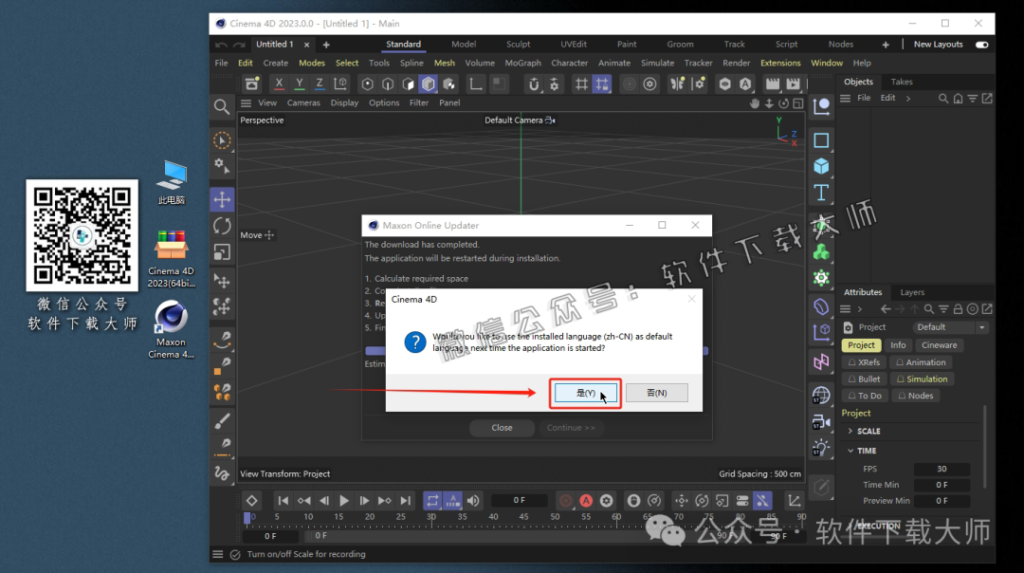Close the Cinema 4D language dialog

coord(692,299)
